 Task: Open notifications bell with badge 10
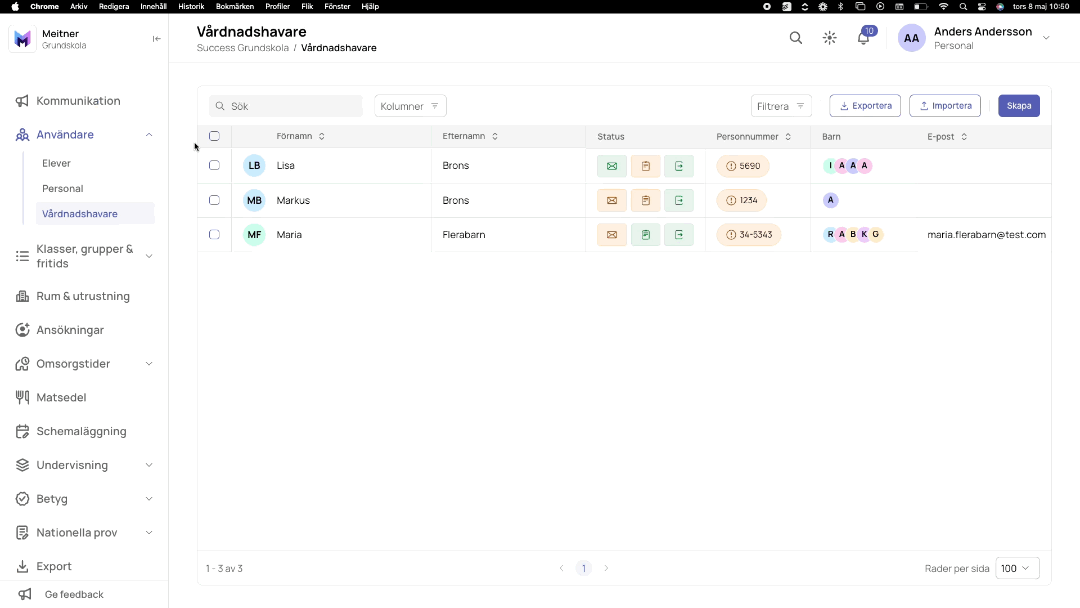point(863,38)
